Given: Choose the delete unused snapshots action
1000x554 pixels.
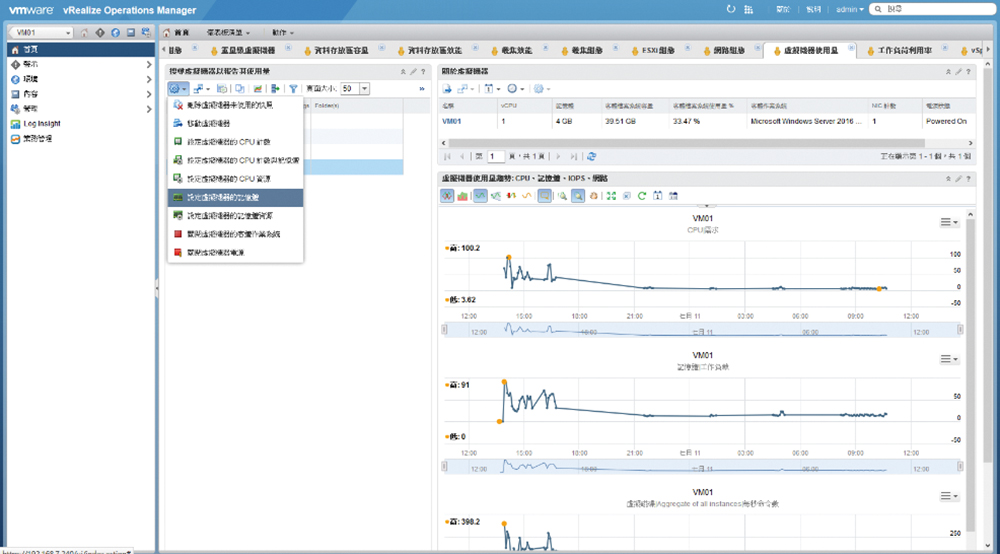Looking at the screenshot, I should pos(235,105).
